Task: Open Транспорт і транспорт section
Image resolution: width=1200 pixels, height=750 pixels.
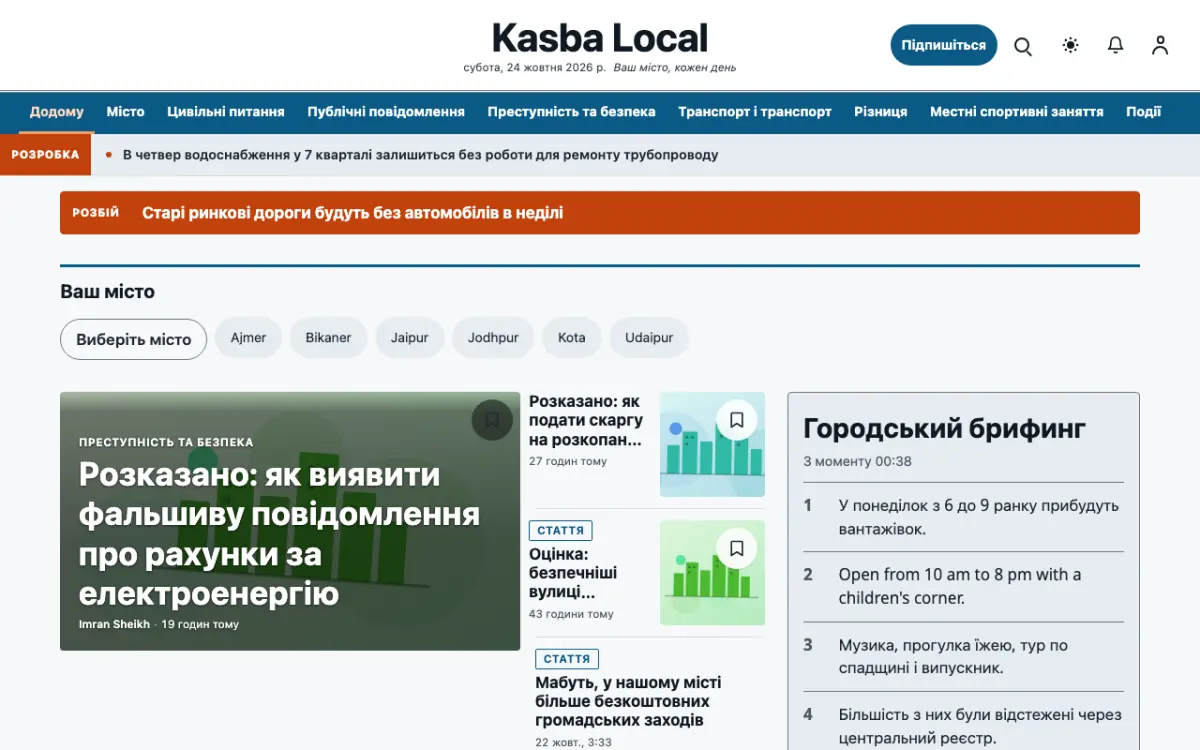Action: (x=755, y=112)
